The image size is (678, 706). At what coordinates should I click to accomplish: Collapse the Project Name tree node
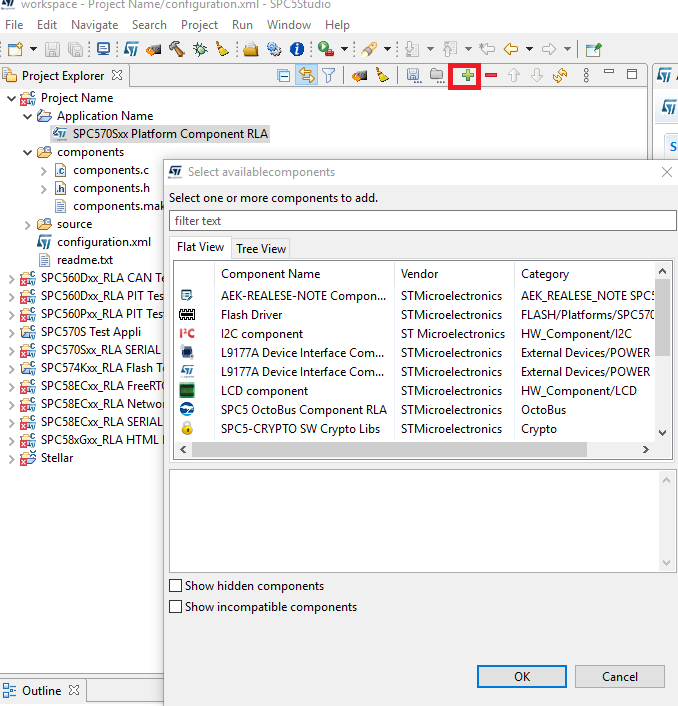[x=12, y=98]
